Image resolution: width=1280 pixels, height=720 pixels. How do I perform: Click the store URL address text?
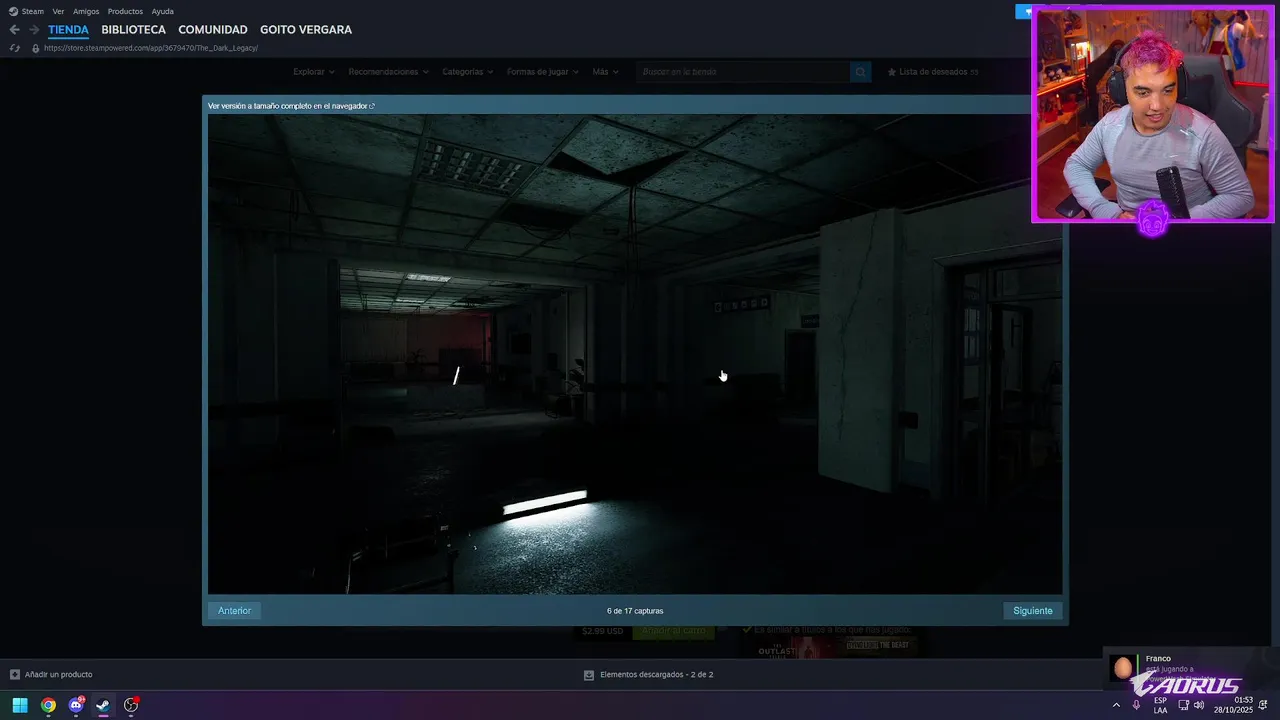pyautogui.click(x=151, y=48)
